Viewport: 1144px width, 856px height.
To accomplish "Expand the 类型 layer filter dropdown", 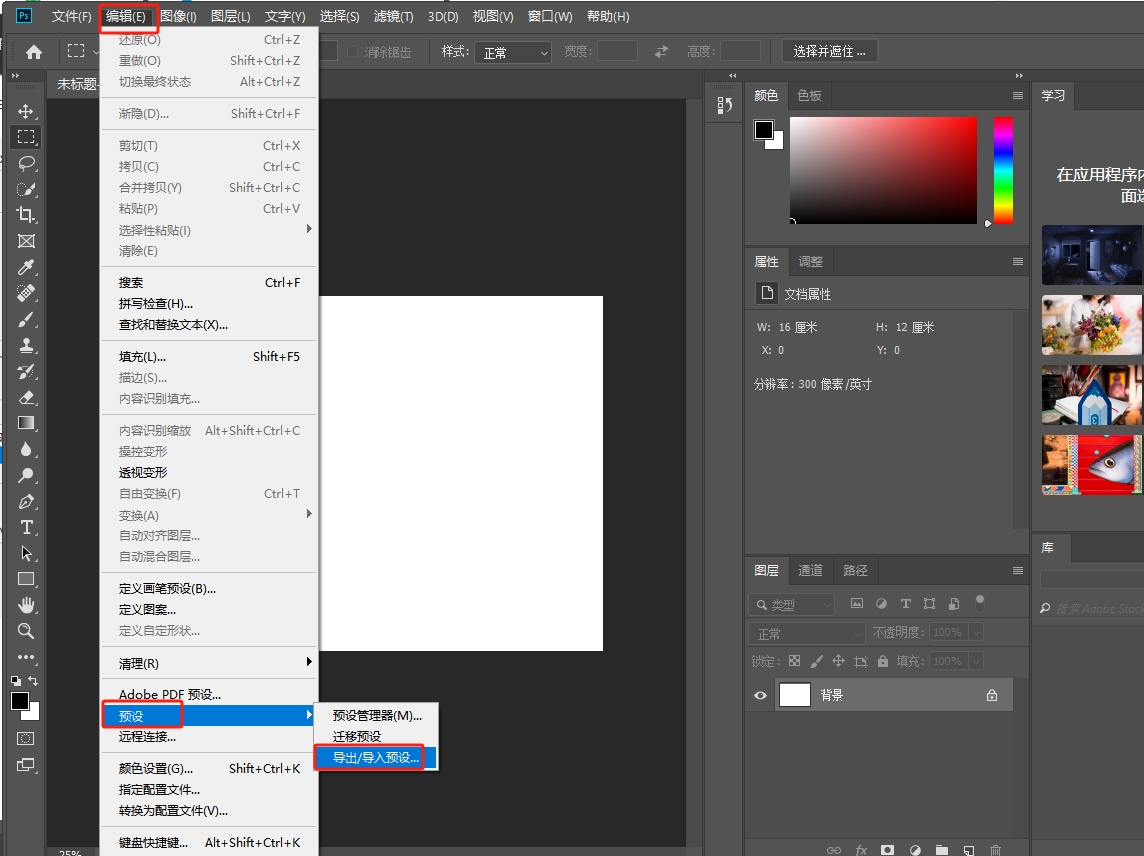I will 791,604.
